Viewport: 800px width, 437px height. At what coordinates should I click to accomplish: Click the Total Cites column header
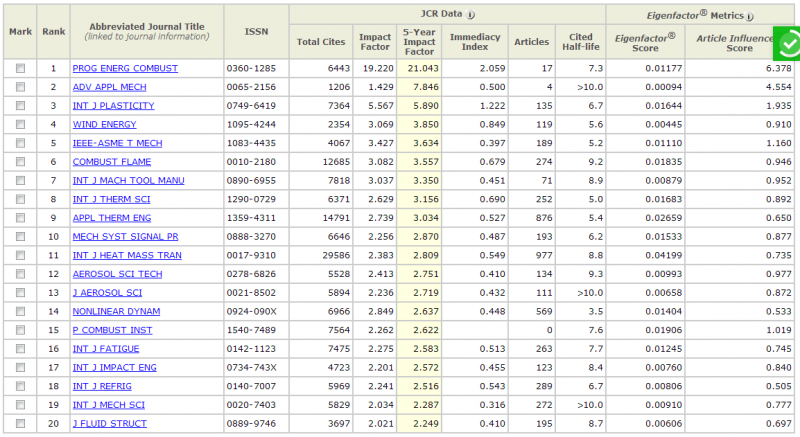tap(319, 41)
